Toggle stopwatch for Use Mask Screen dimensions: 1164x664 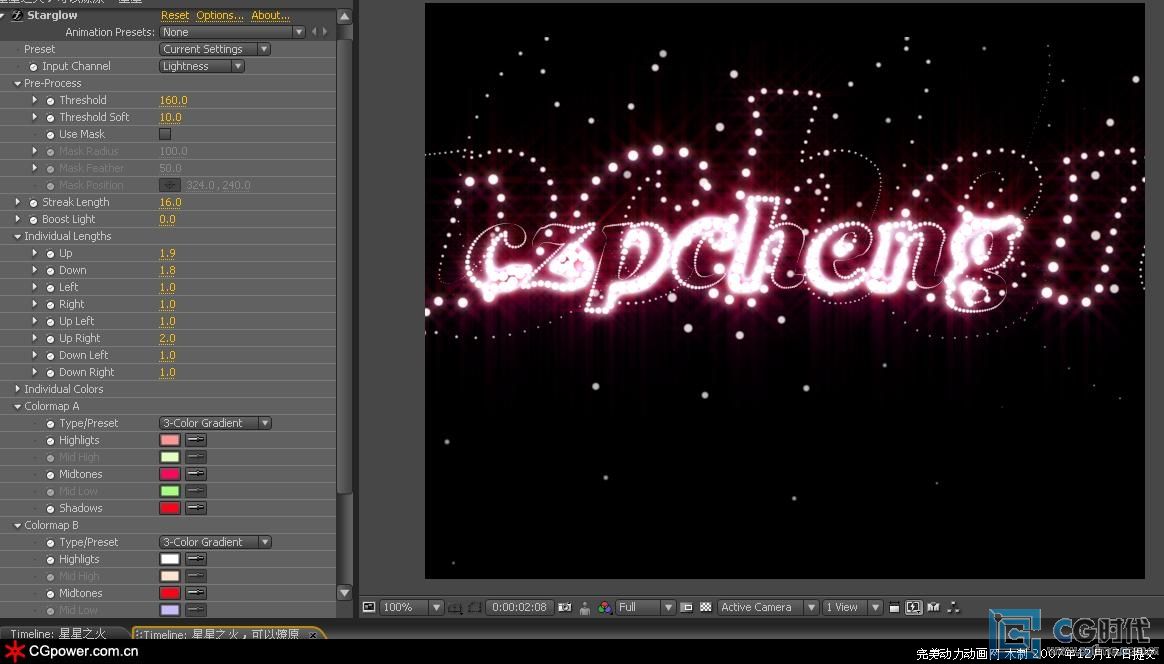click(50, 134)
